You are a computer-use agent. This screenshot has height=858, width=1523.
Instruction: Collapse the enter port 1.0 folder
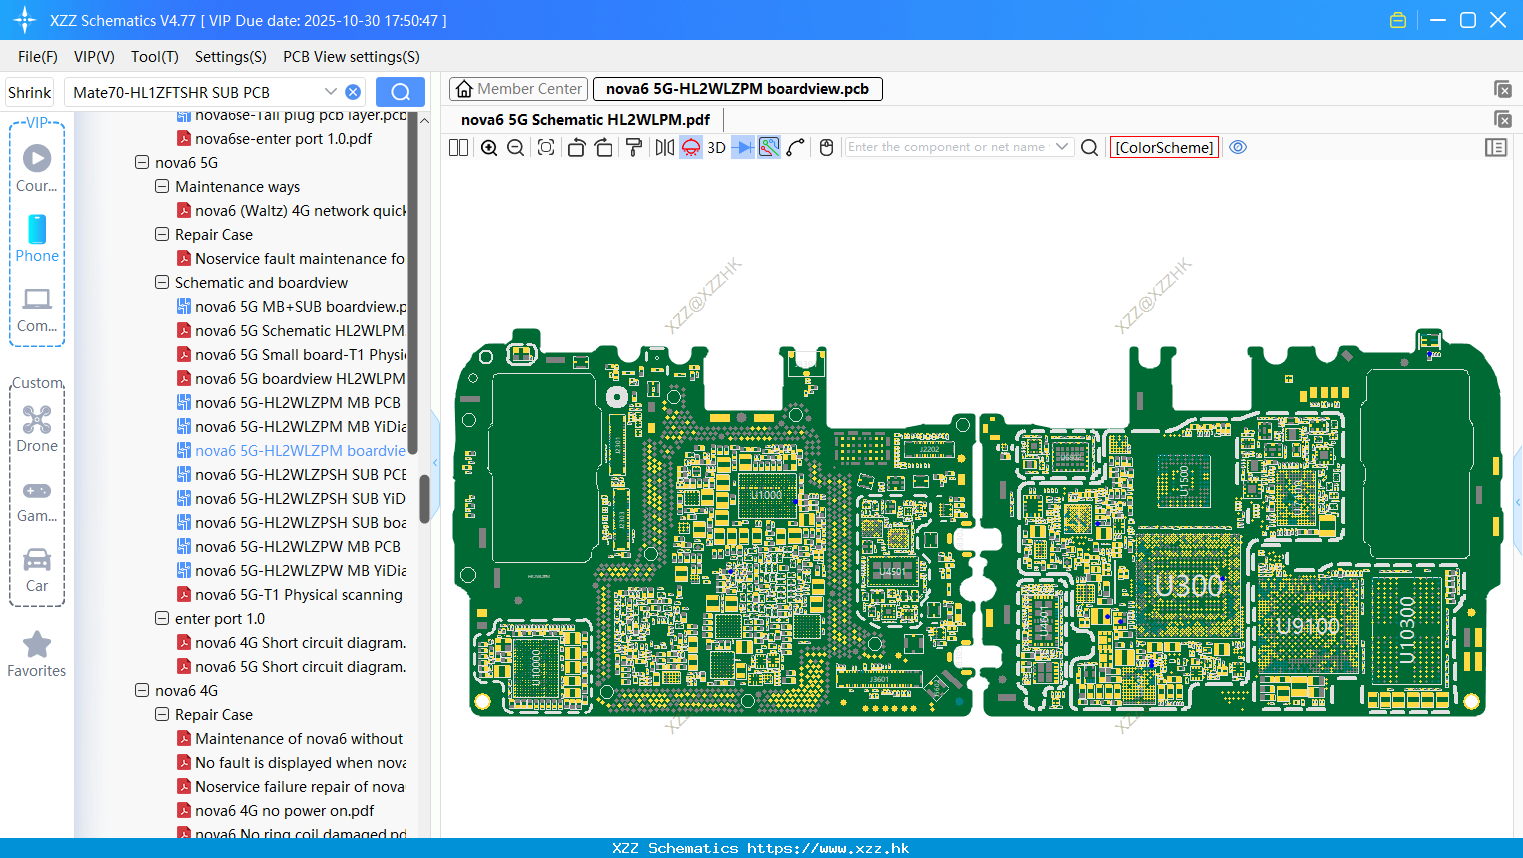pos(162,618)
